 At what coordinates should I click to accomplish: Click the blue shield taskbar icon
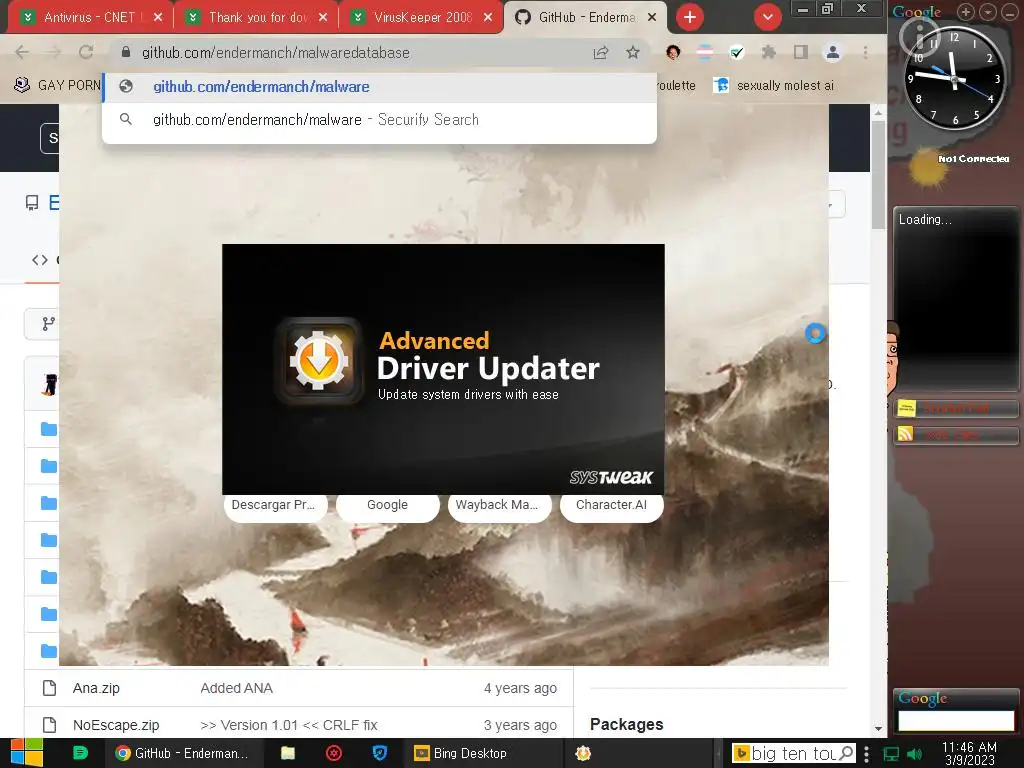(x=379, y=753)
